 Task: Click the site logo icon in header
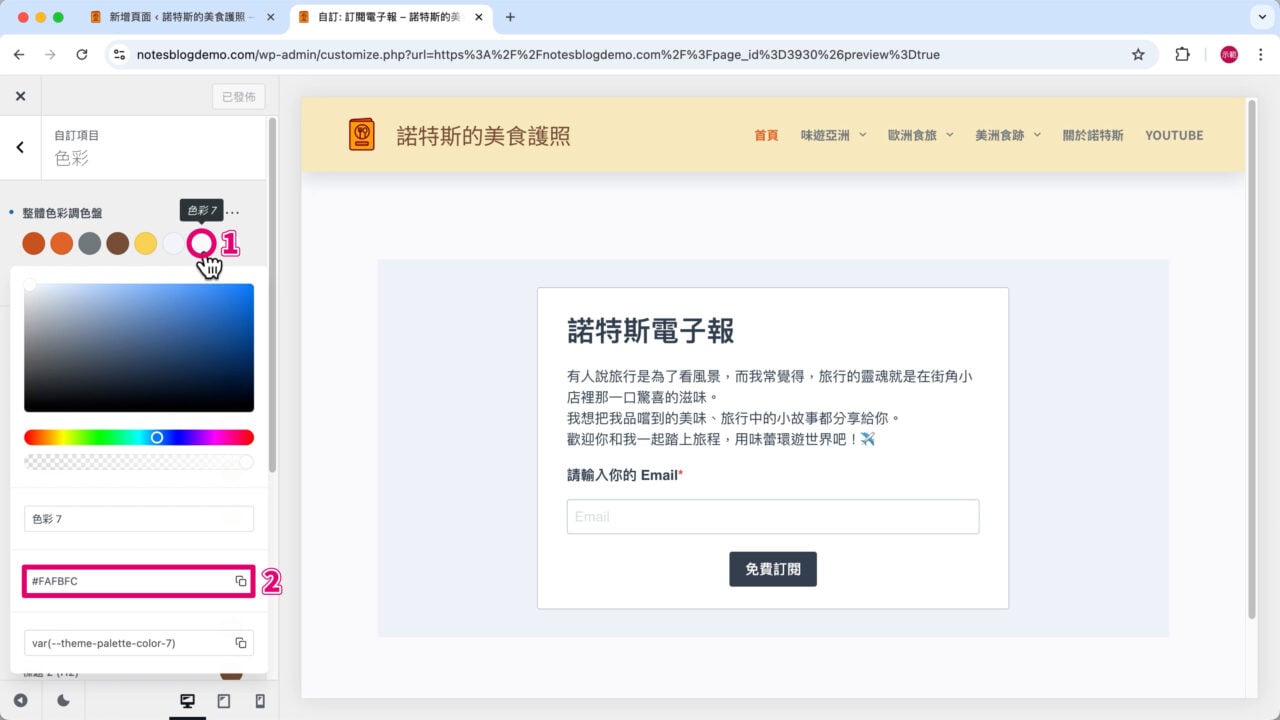[362, 134]
